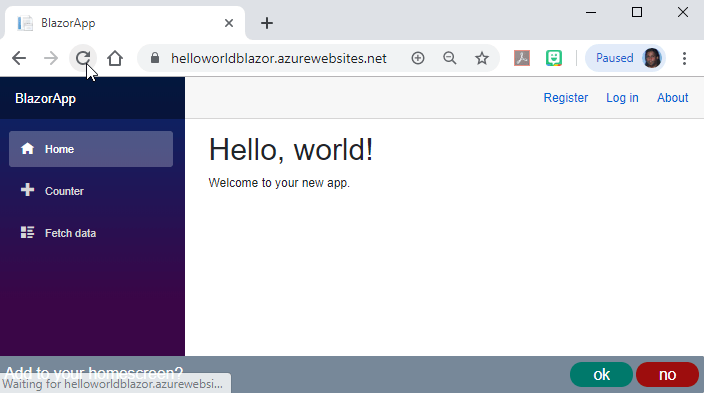Close the BlazorApp tab
Image resolution: width=704 pixels, height=393 pixels.
point(229,23)
